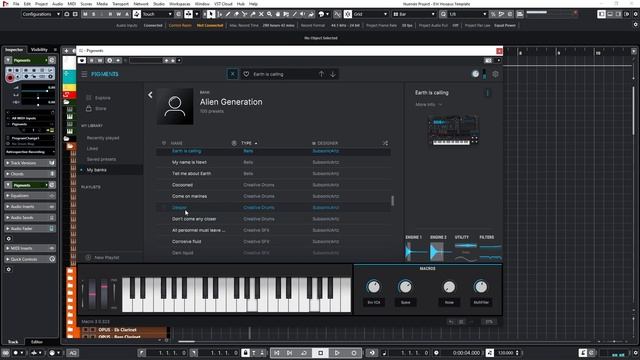Select the Glue tool
The image size is (640, 360).
click(253, 14)
